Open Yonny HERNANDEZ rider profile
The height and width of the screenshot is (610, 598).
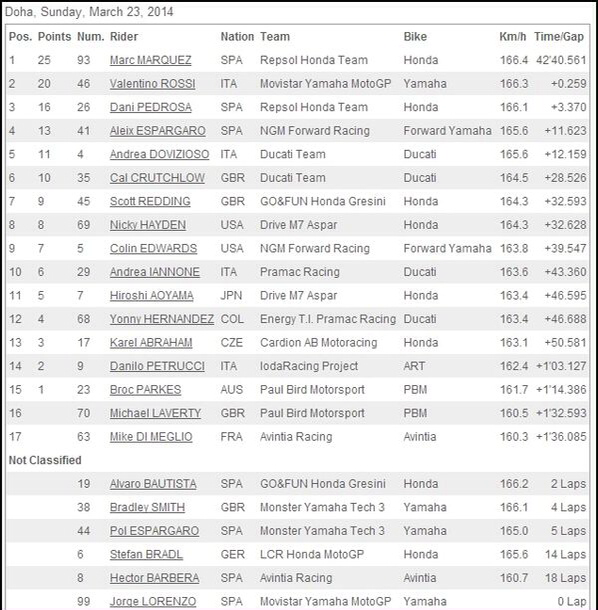tap(162, 319)
